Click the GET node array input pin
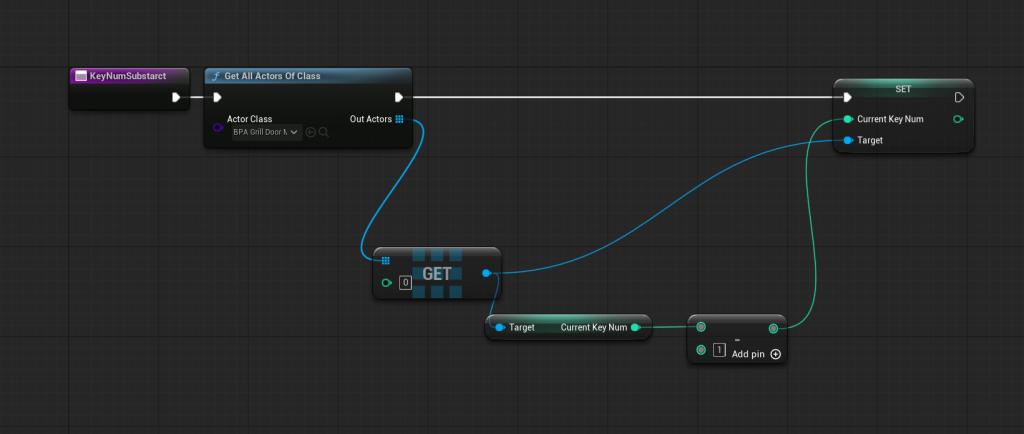Viewport: 1024px width, 434px height. (385, 260)
